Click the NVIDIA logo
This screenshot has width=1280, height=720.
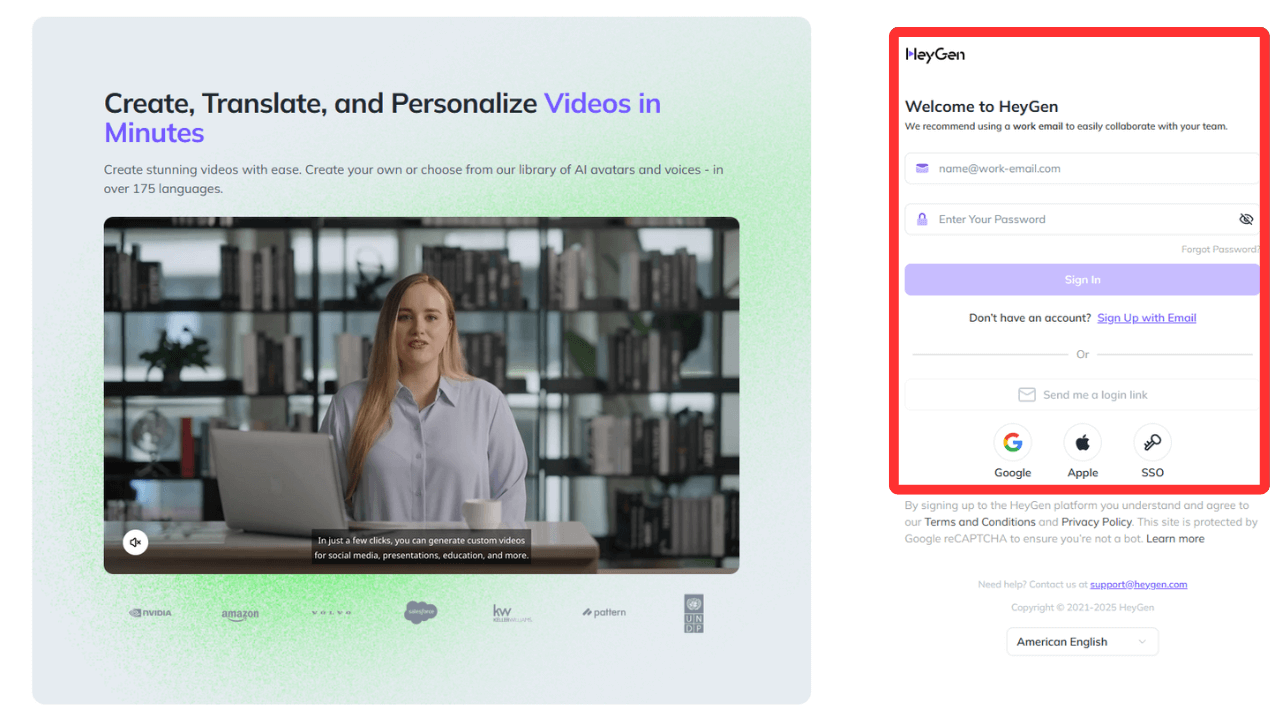pyautogui.click(x=150, y=613)
